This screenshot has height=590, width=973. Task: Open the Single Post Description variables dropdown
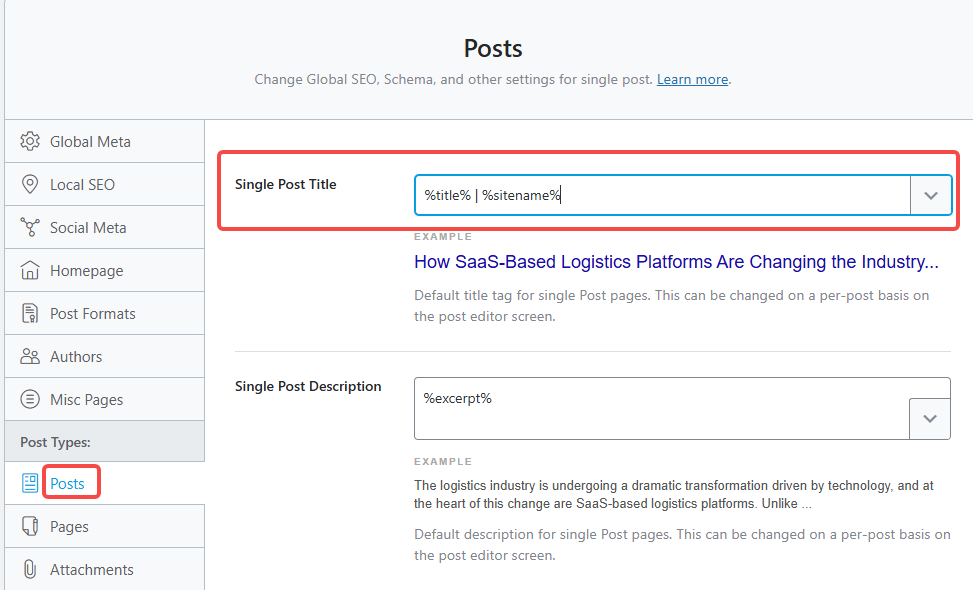(x=930, y=418)
